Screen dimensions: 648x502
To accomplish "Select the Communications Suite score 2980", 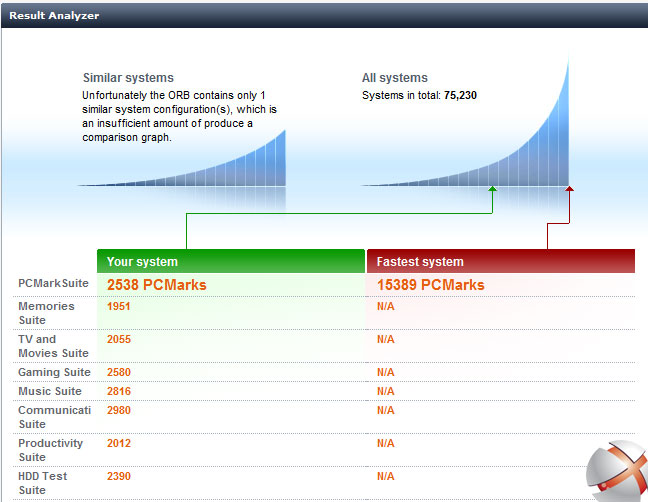I will coord(119,410).
